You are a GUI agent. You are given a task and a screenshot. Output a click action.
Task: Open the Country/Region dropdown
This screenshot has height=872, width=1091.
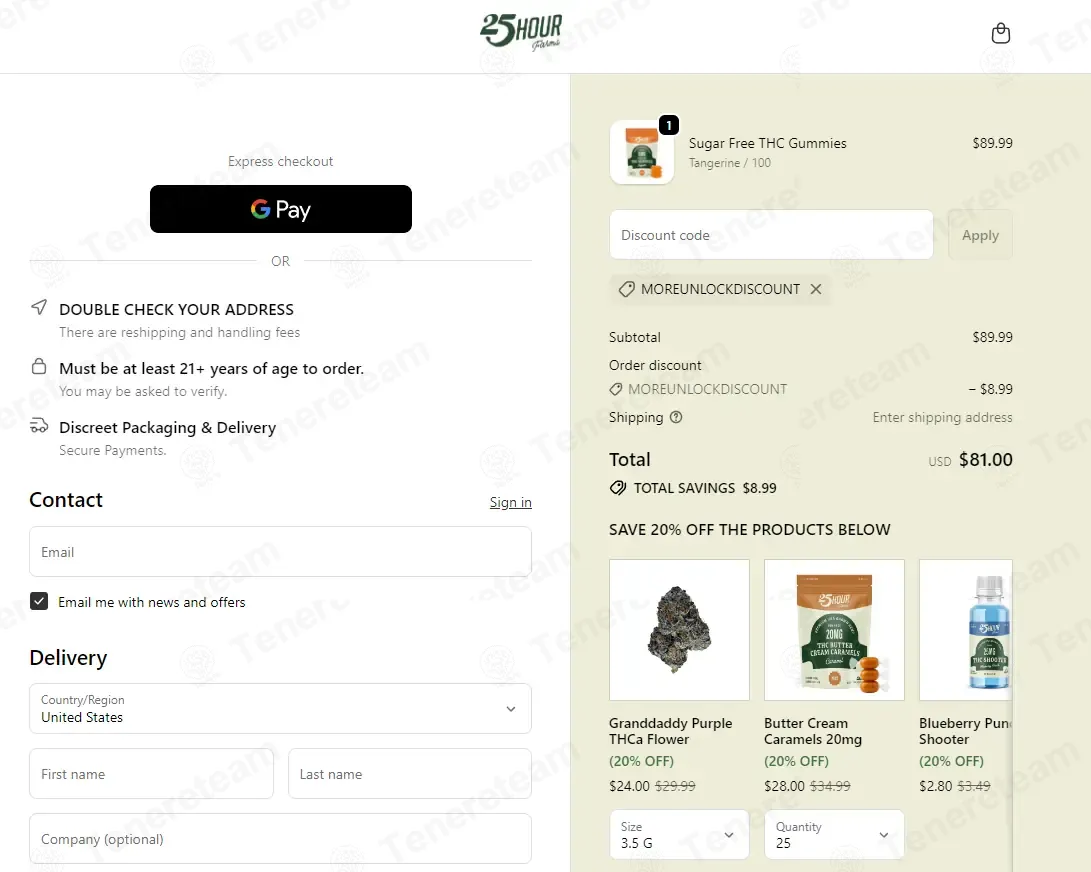tap(280, 708)
